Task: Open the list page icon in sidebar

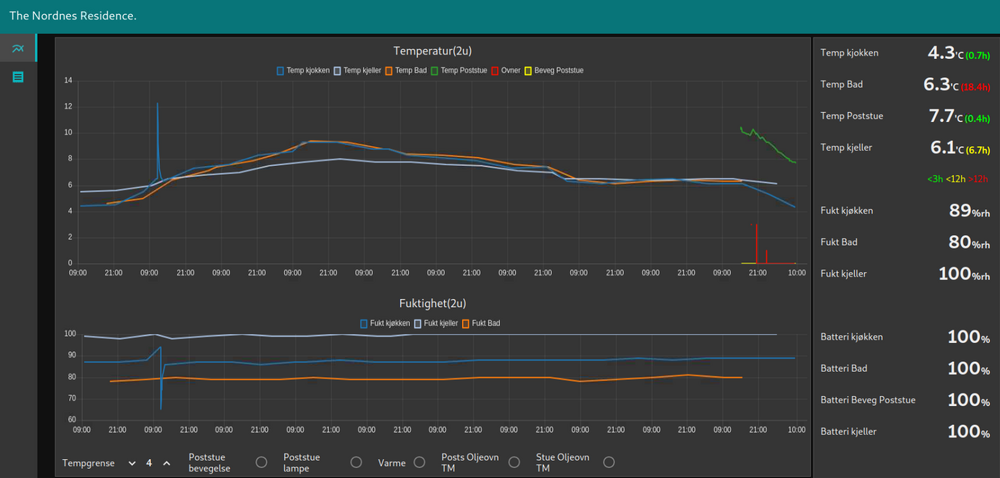Action: [17, 77]
